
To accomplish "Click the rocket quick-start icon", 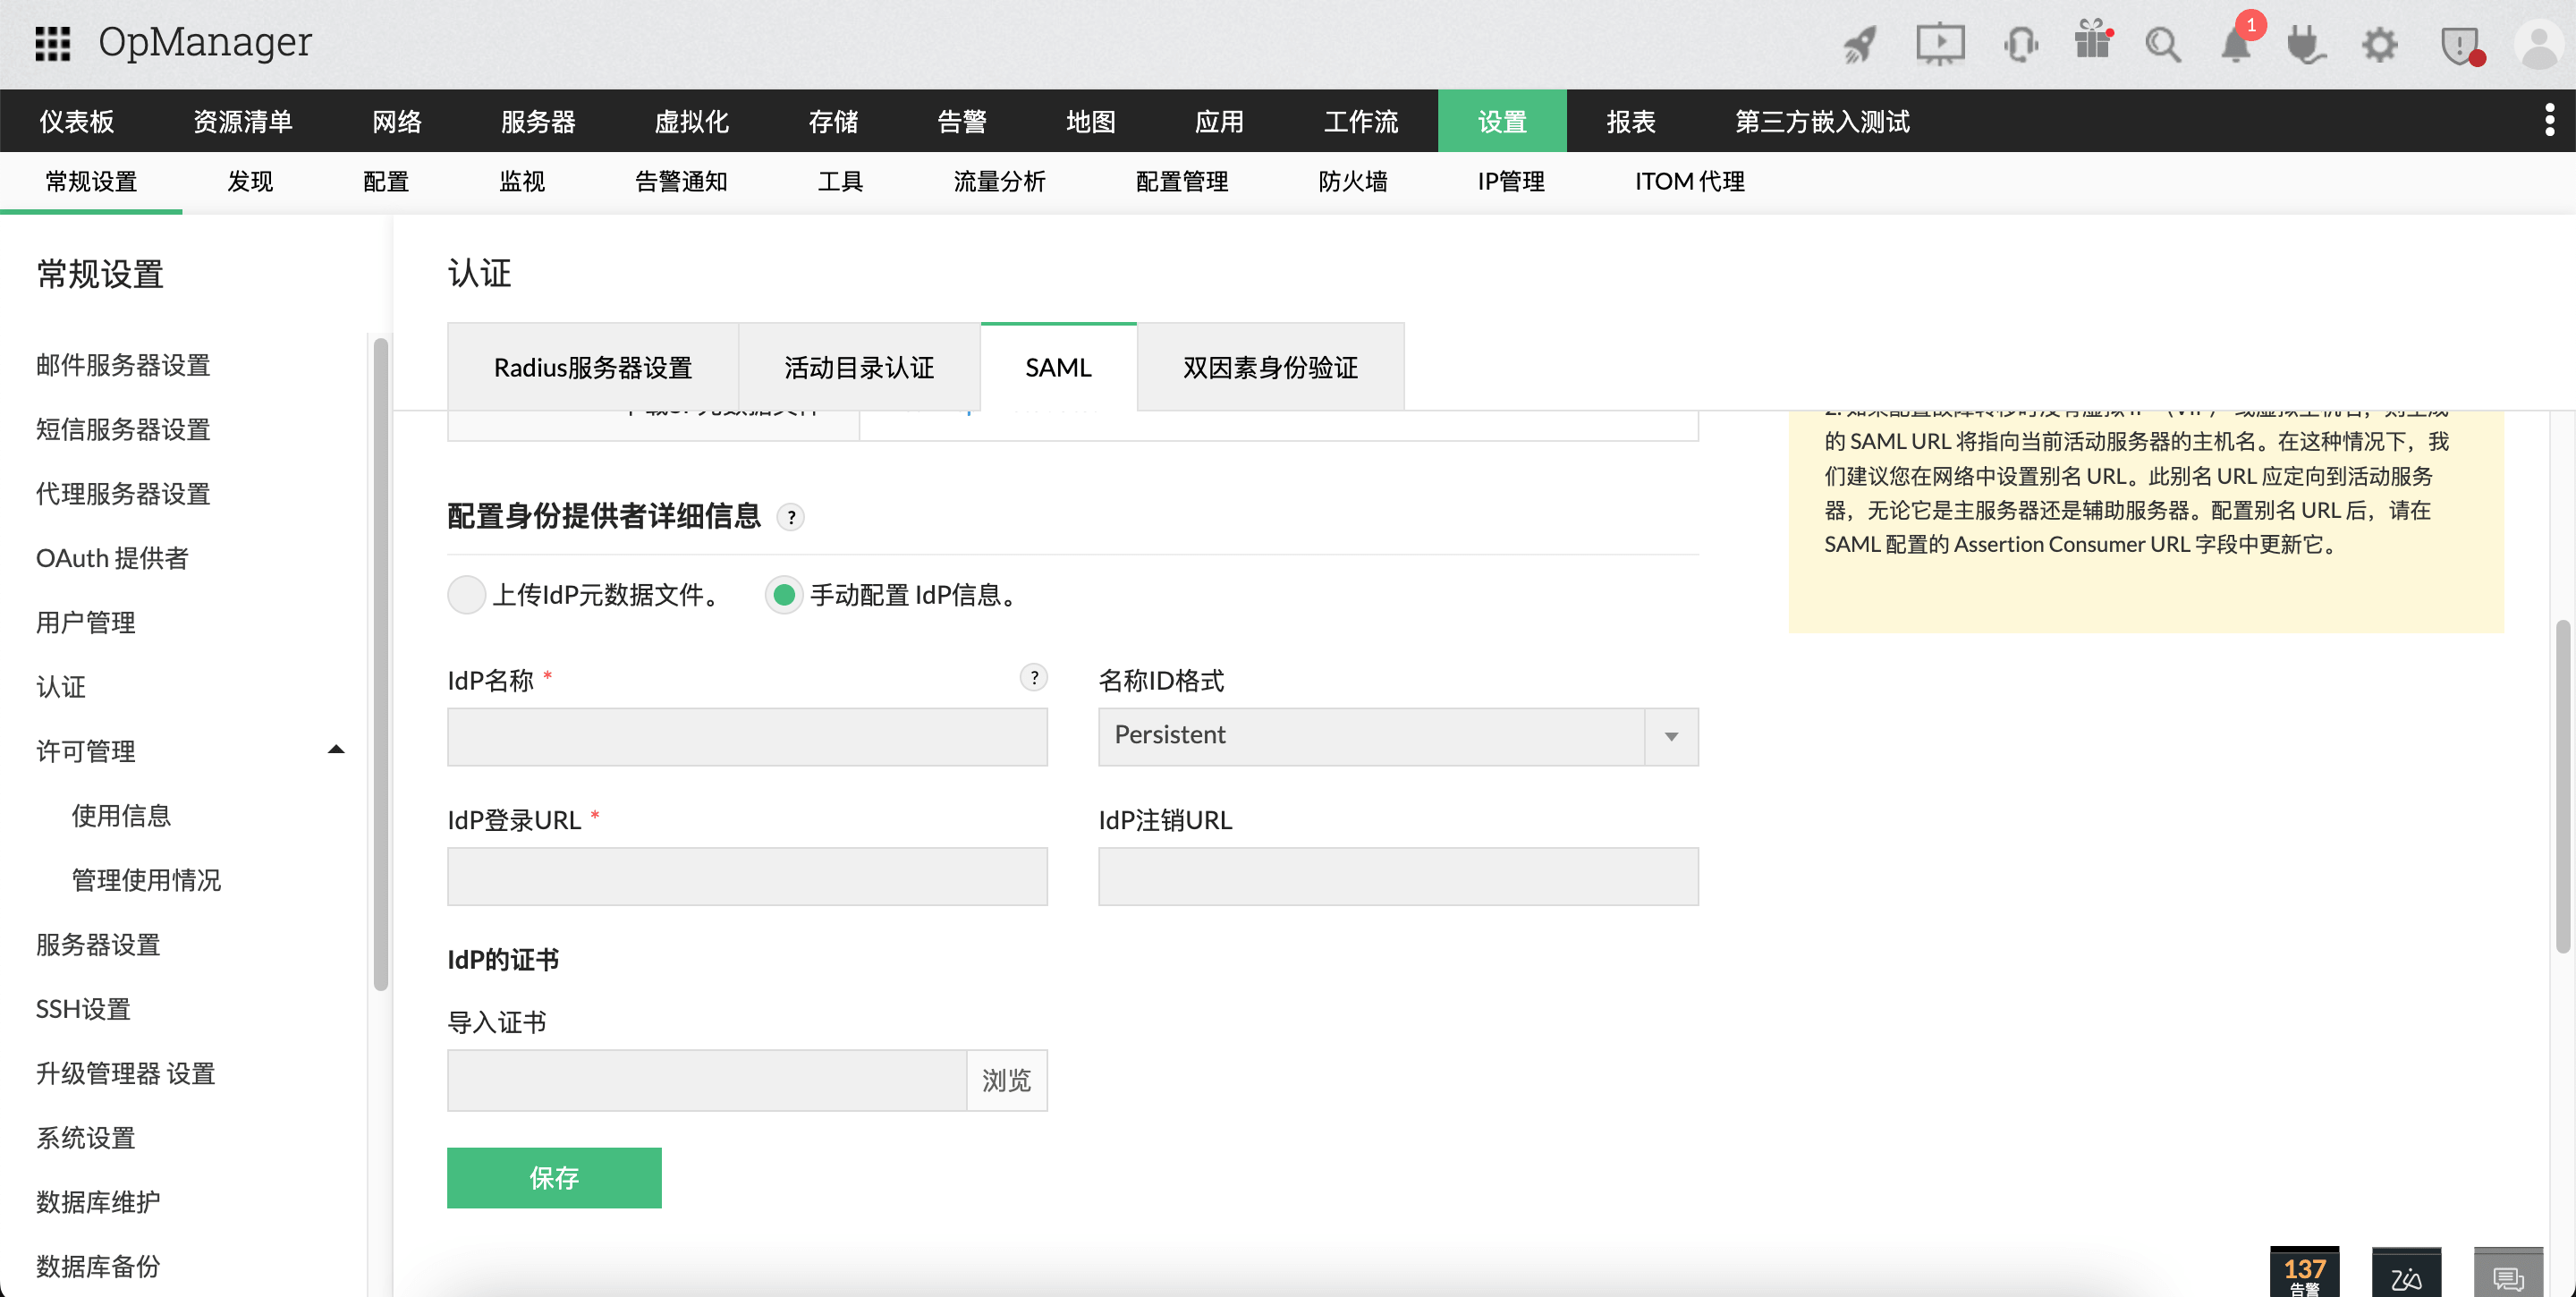I will (x=1860, y=44).
